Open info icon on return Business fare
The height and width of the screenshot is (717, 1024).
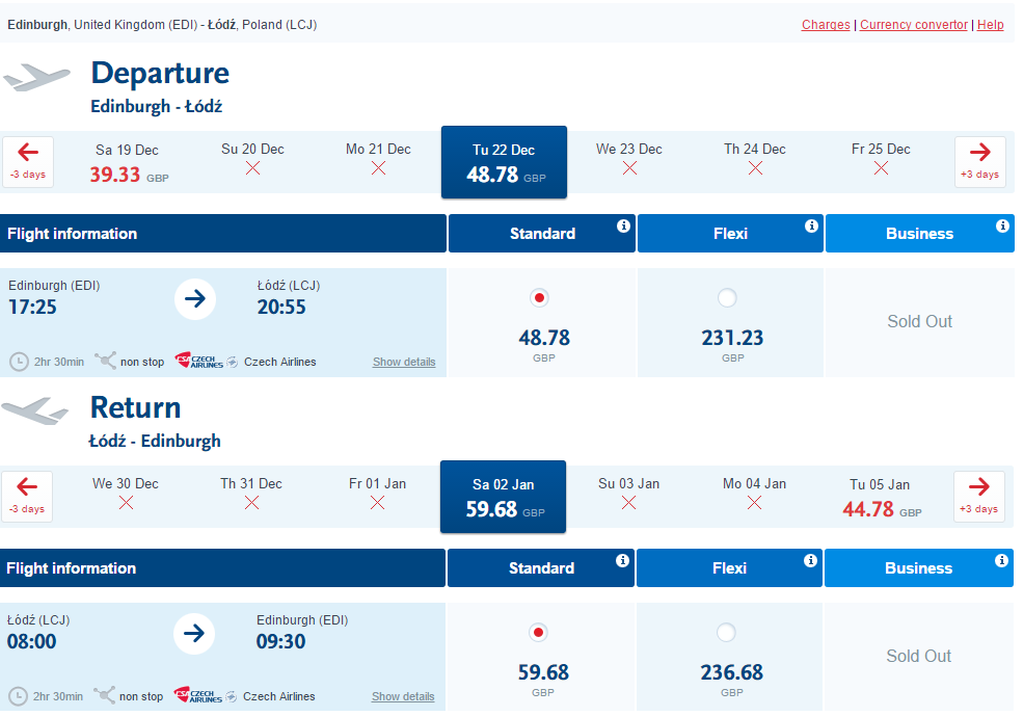(1001, 560)
